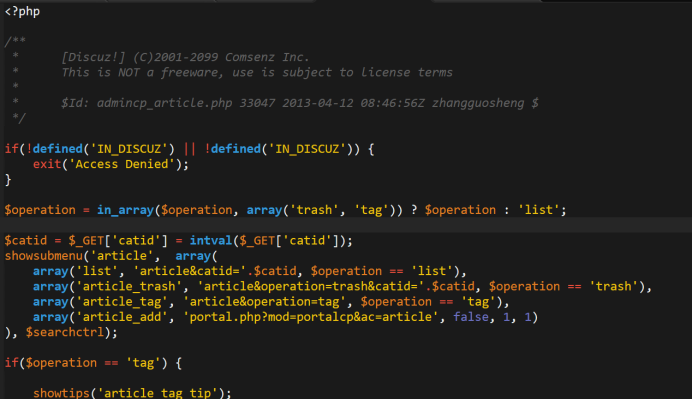
Task: Click the date '2013-04-12' in the header comment
Action: [318, 103]
